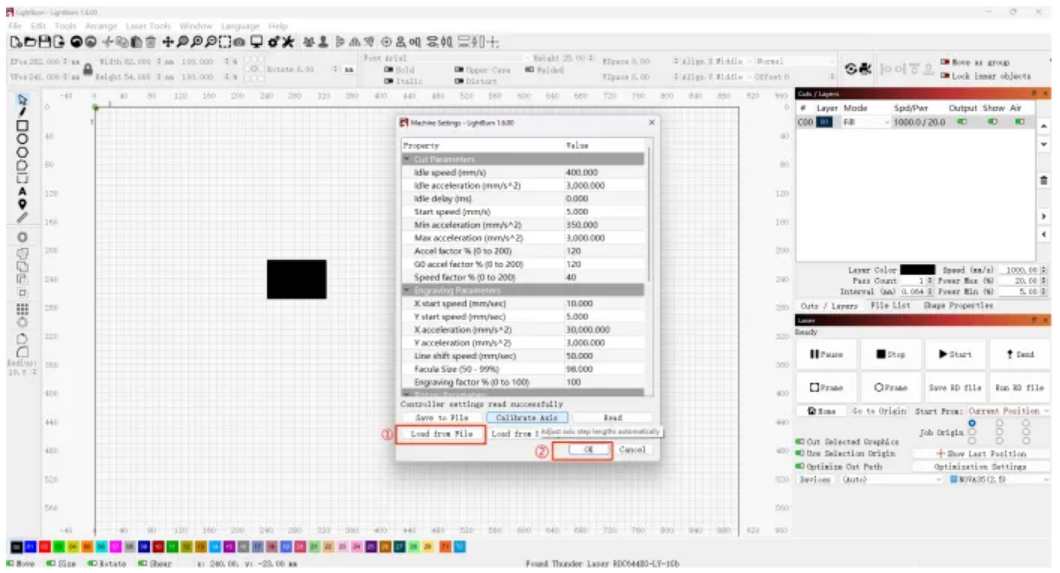The width and height of the screenshot is (1060, 573).
Task: Click the lock aspect ratio padlock
Action: (87, 69)
